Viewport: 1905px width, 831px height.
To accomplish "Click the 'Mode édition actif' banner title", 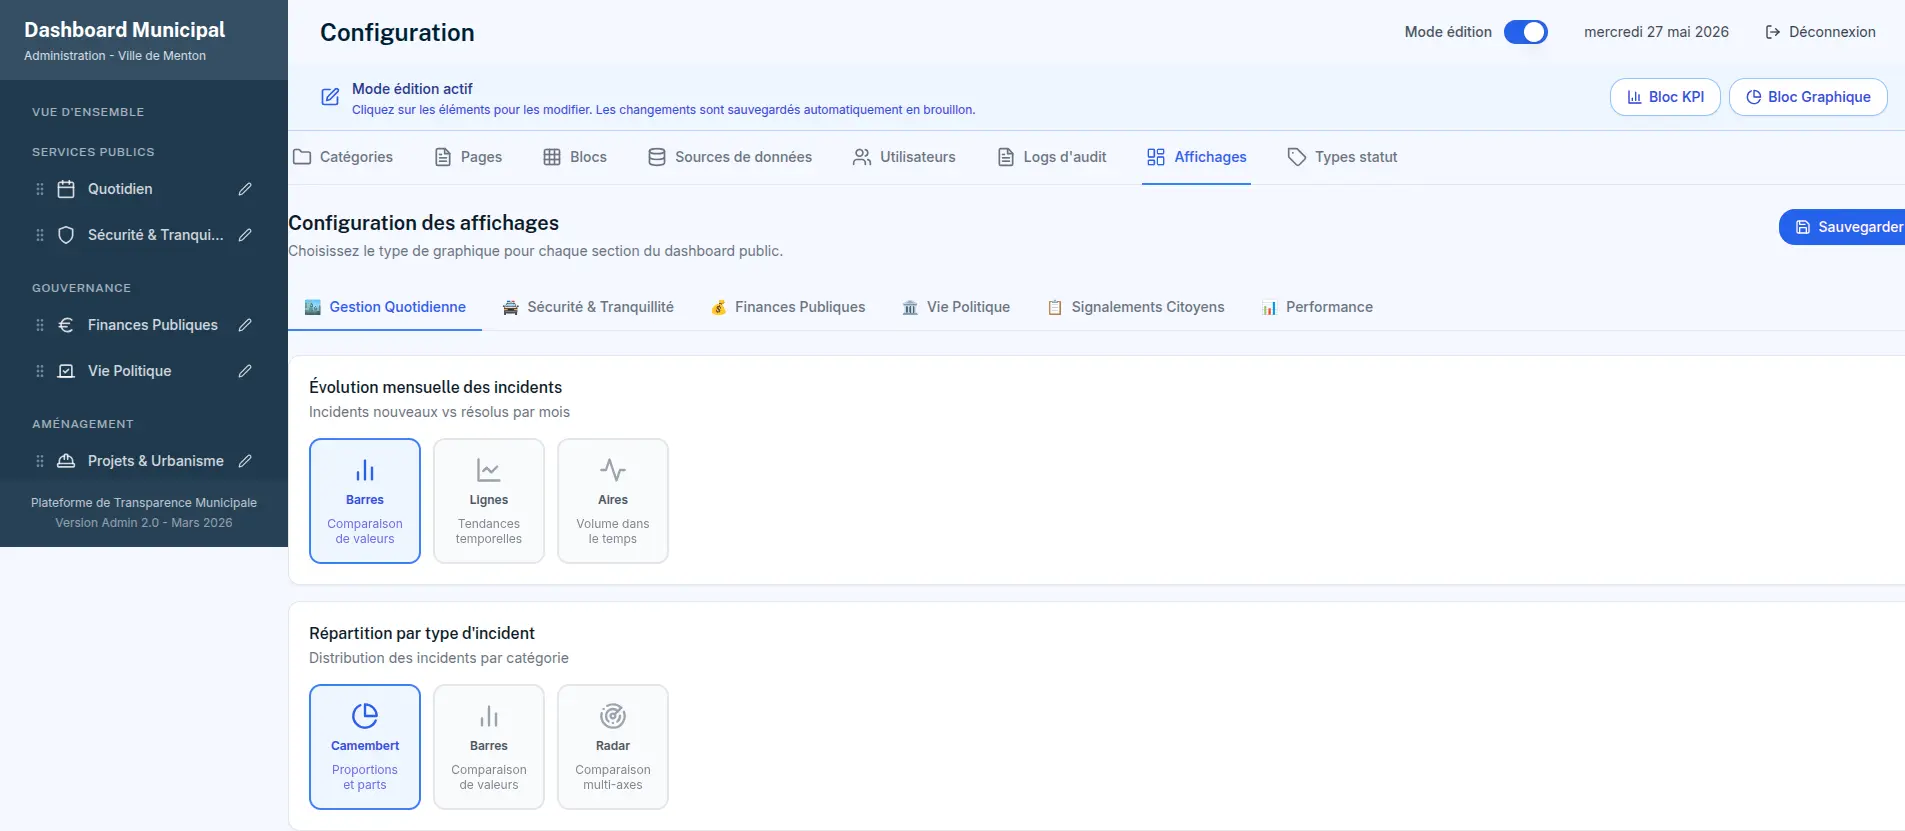I will [x=412, y=89].
